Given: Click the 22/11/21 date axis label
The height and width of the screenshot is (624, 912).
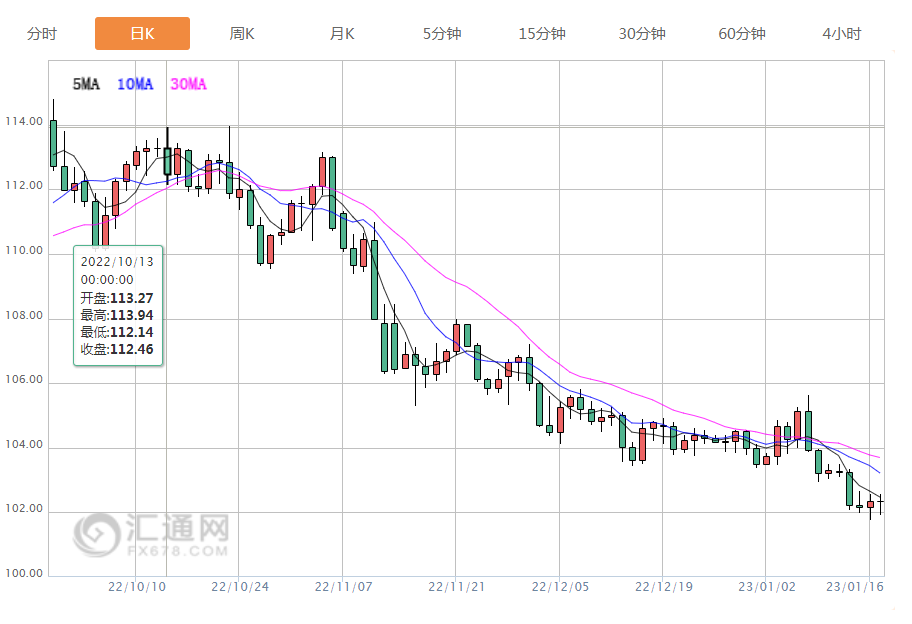Looking at the screenshot, I should [456, 587].
